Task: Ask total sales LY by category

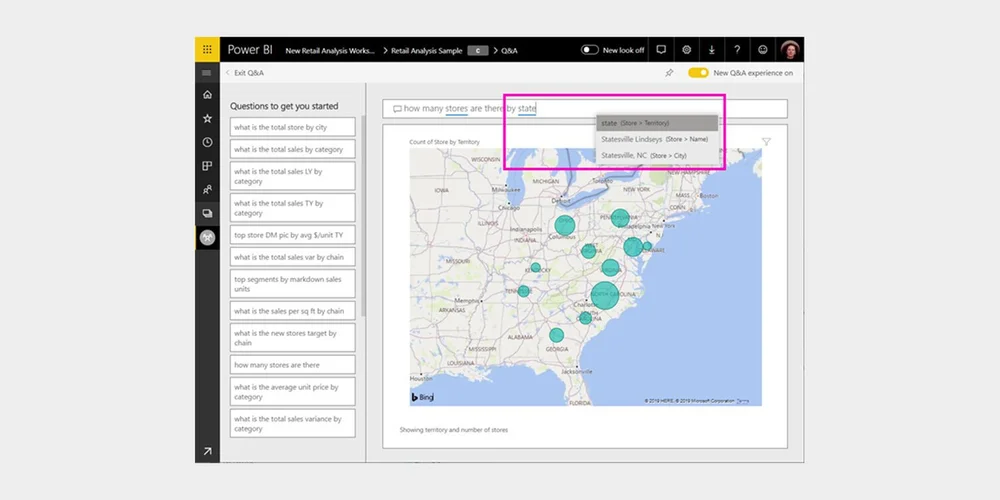Action: [x=293, y=176]
